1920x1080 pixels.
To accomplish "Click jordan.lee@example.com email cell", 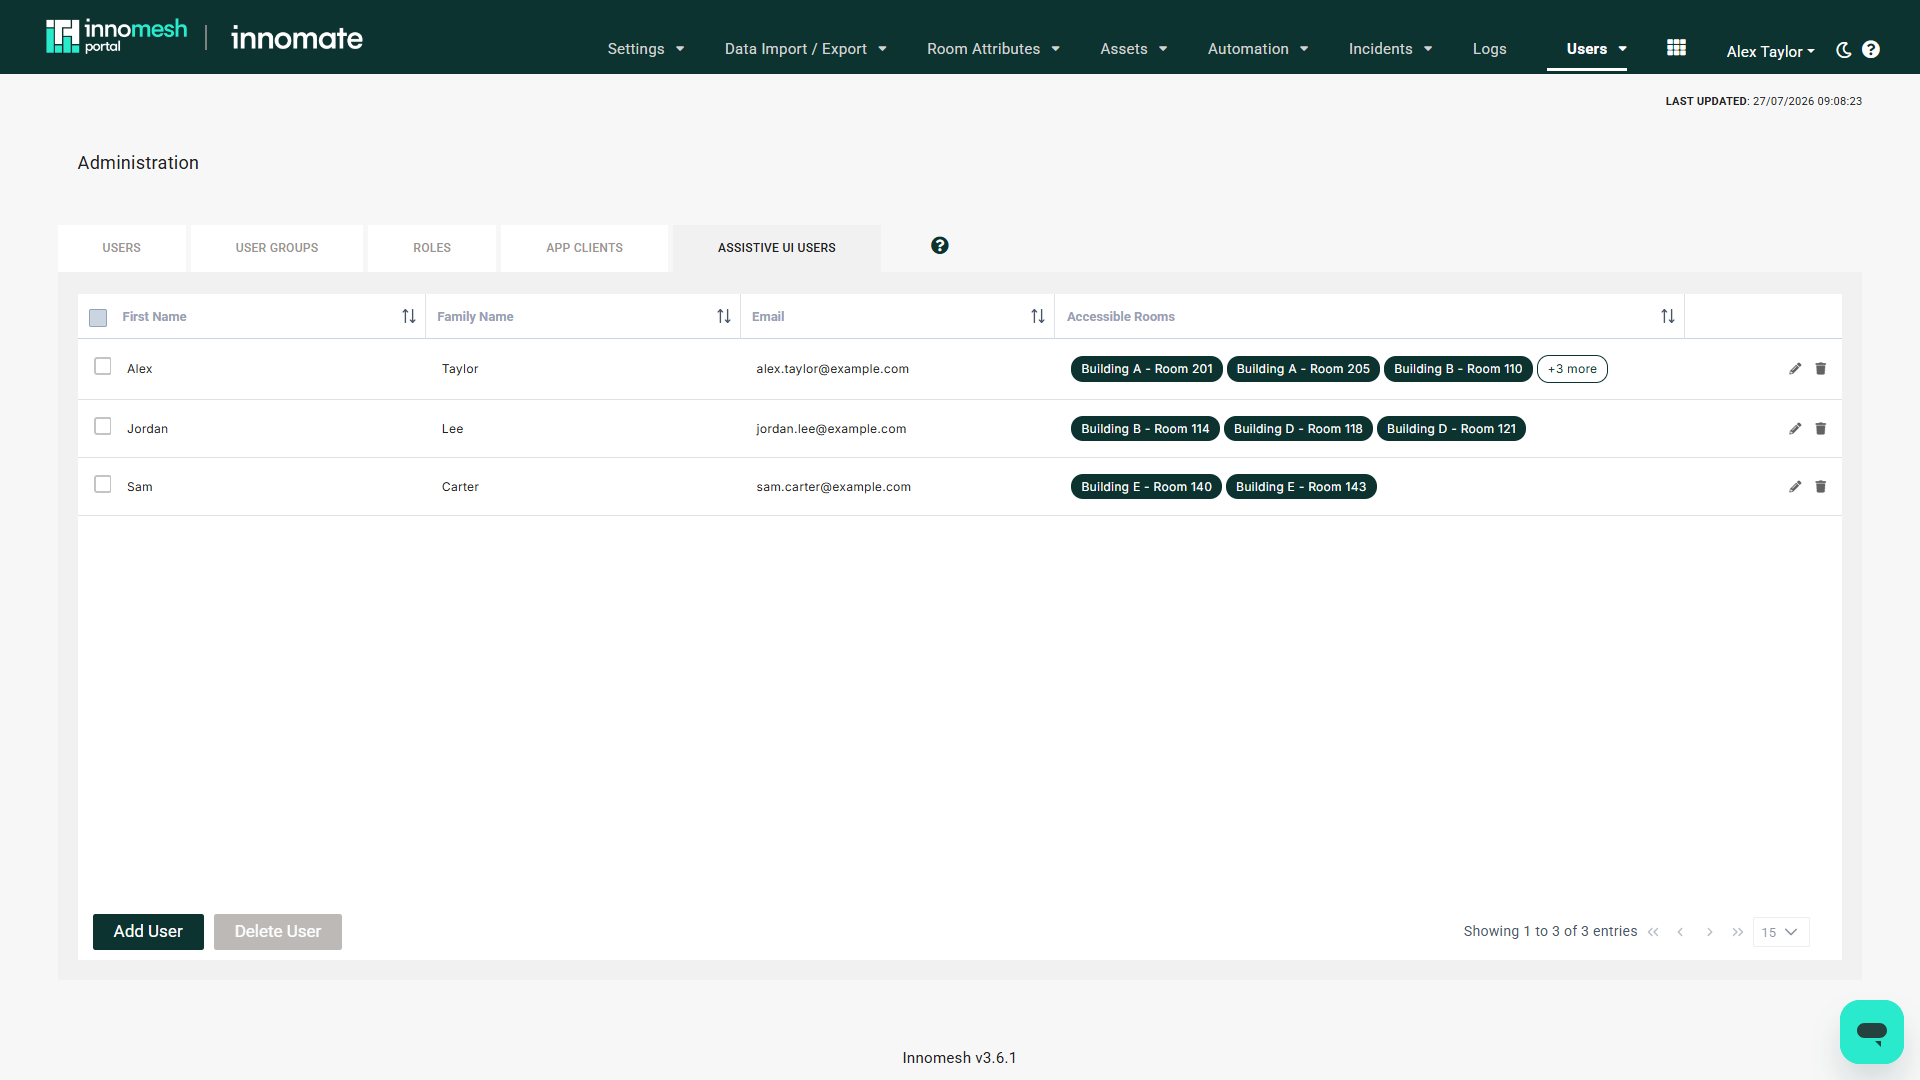I will [831, 429].
